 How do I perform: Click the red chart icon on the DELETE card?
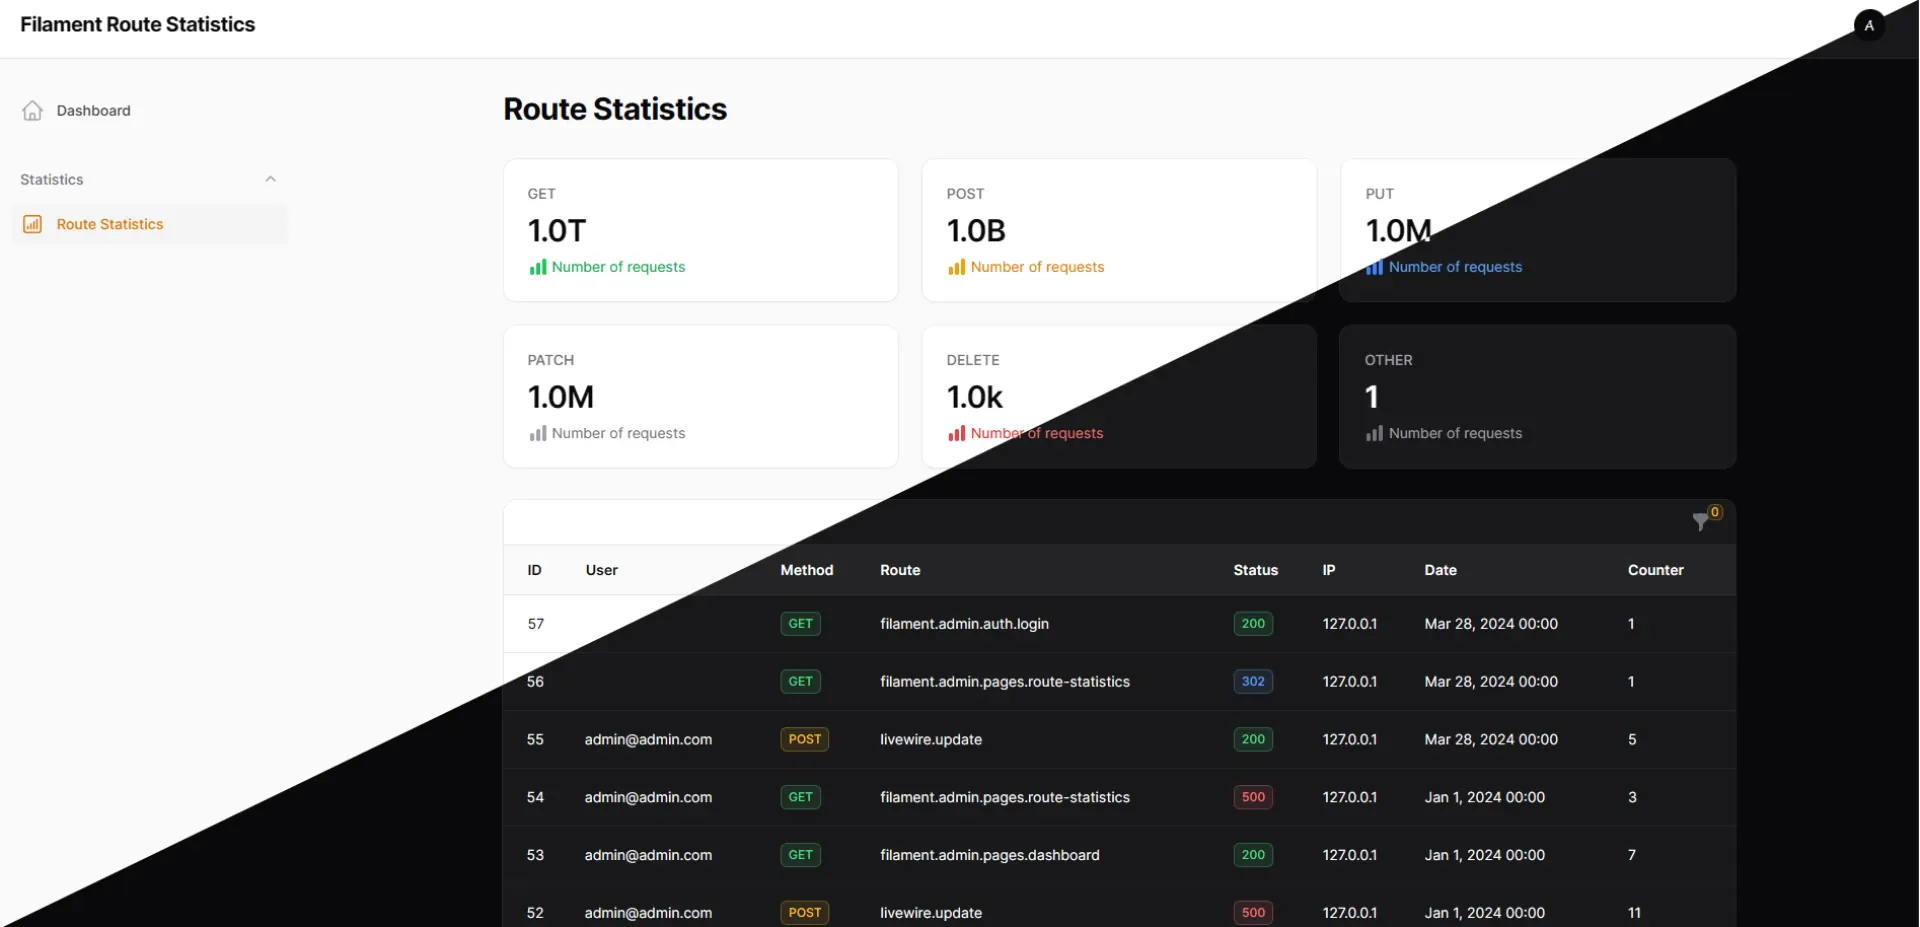(x=956, y=433)
